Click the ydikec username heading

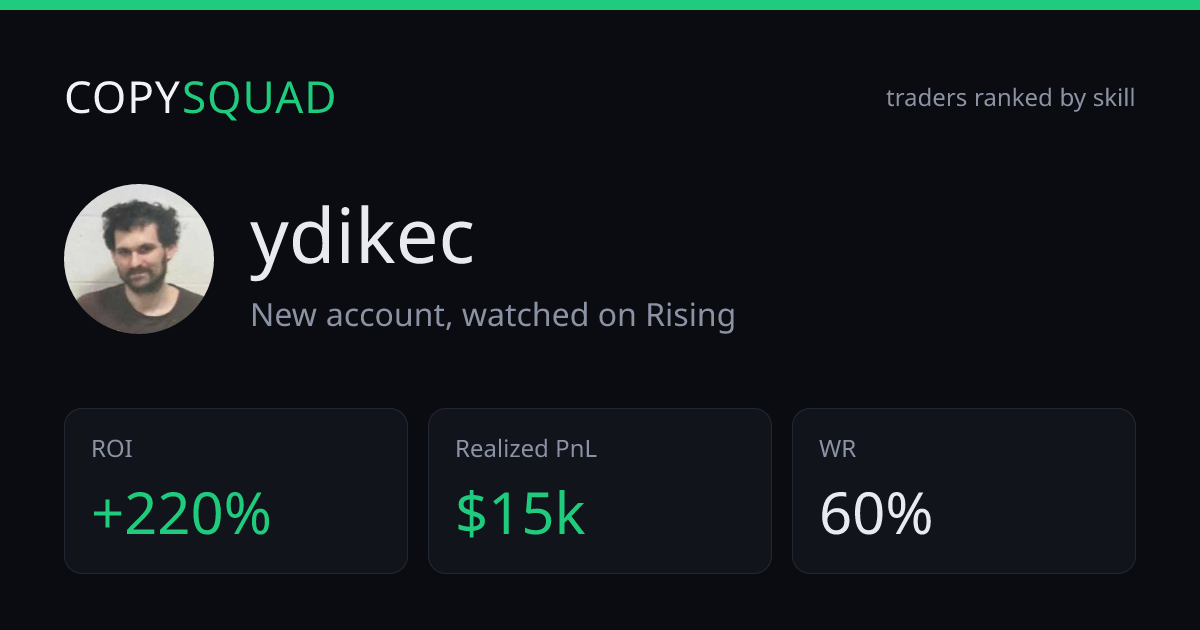362,241
